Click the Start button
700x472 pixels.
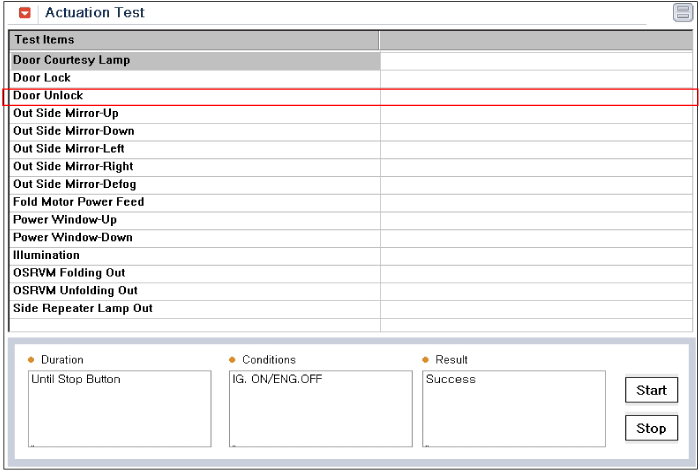pos(651,390)
